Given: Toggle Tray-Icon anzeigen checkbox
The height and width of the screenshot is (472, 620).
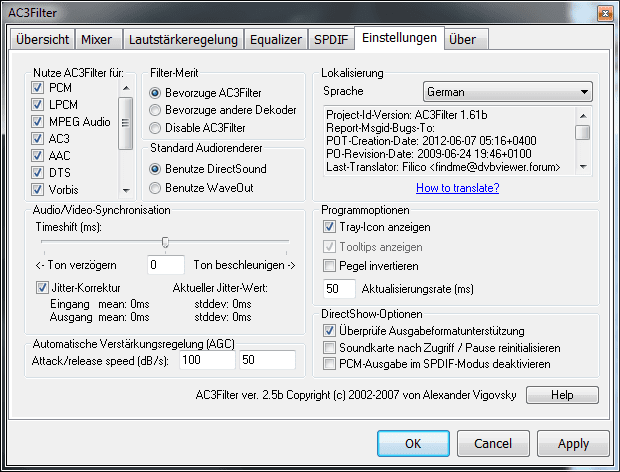Looking at the screenshot, I should coord(329,227).
